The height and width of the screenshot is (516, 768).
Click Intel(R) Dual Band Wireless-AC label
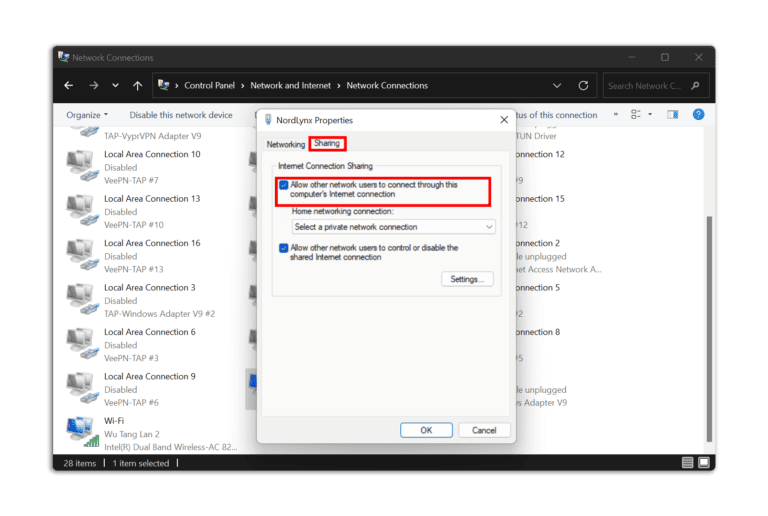(x=170, y=447)
